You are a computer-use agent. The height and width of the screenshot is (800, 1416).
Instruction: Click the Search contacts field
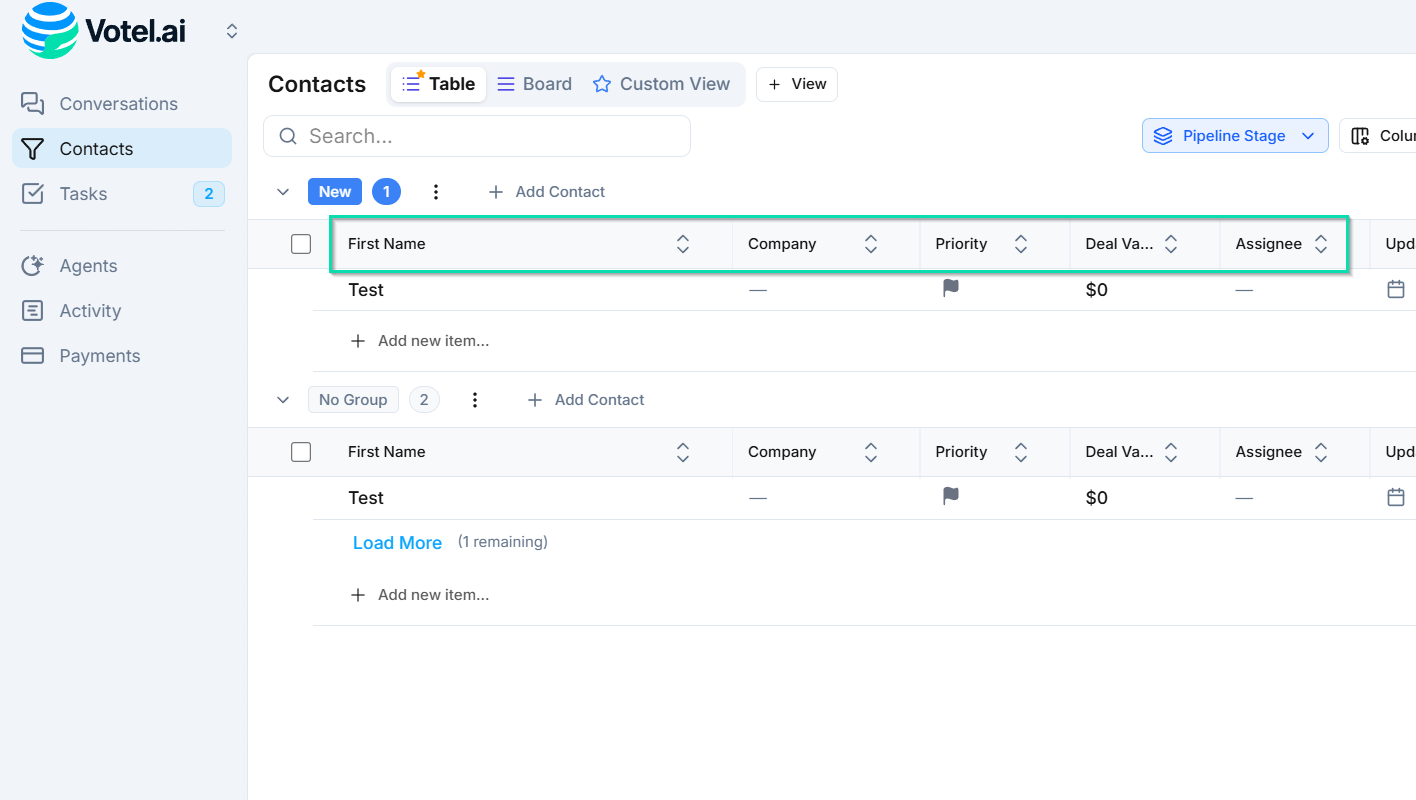[476, 136]
